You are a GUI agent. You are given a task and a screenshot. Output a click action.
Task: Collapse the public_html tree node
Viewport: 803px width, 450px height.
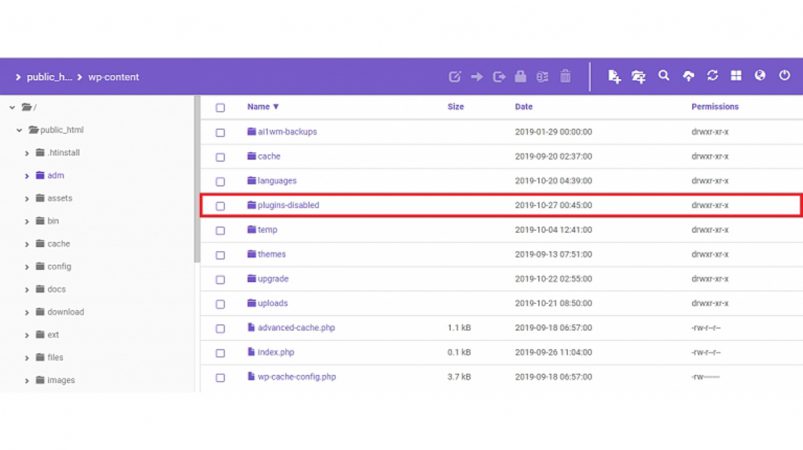(19, 130)
